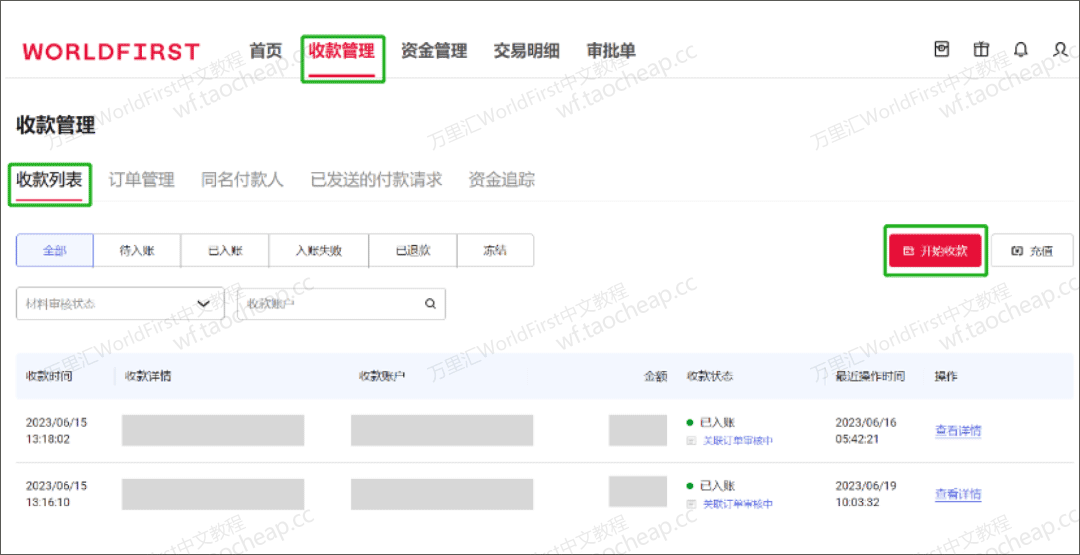Open the notification bell

tap(1021, 50)
